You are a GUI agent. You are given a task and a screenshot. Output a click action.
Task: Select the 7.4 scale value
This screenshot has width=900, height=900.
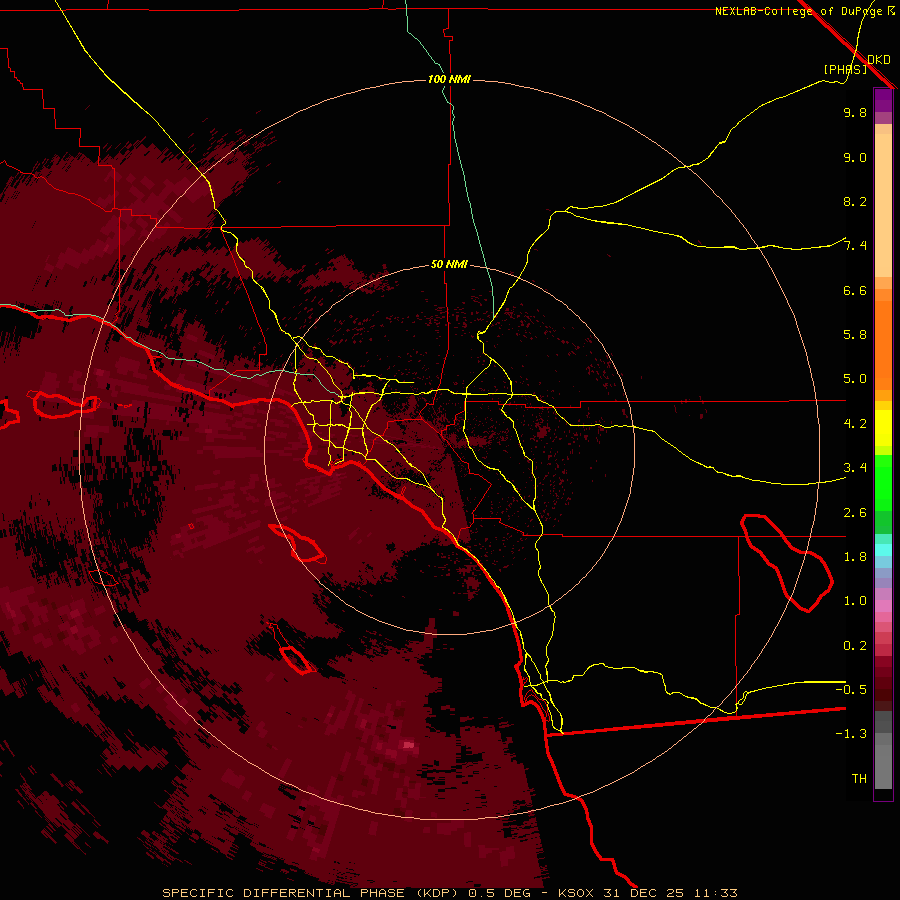point(855,246)
